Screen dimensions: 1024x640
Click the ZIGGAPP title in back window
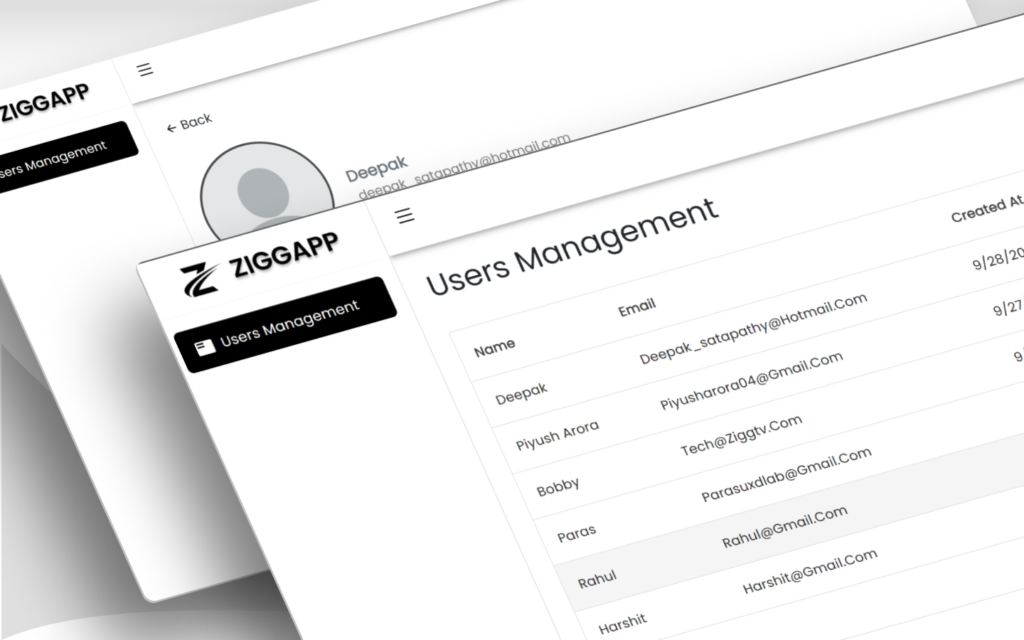click(44, 103)
